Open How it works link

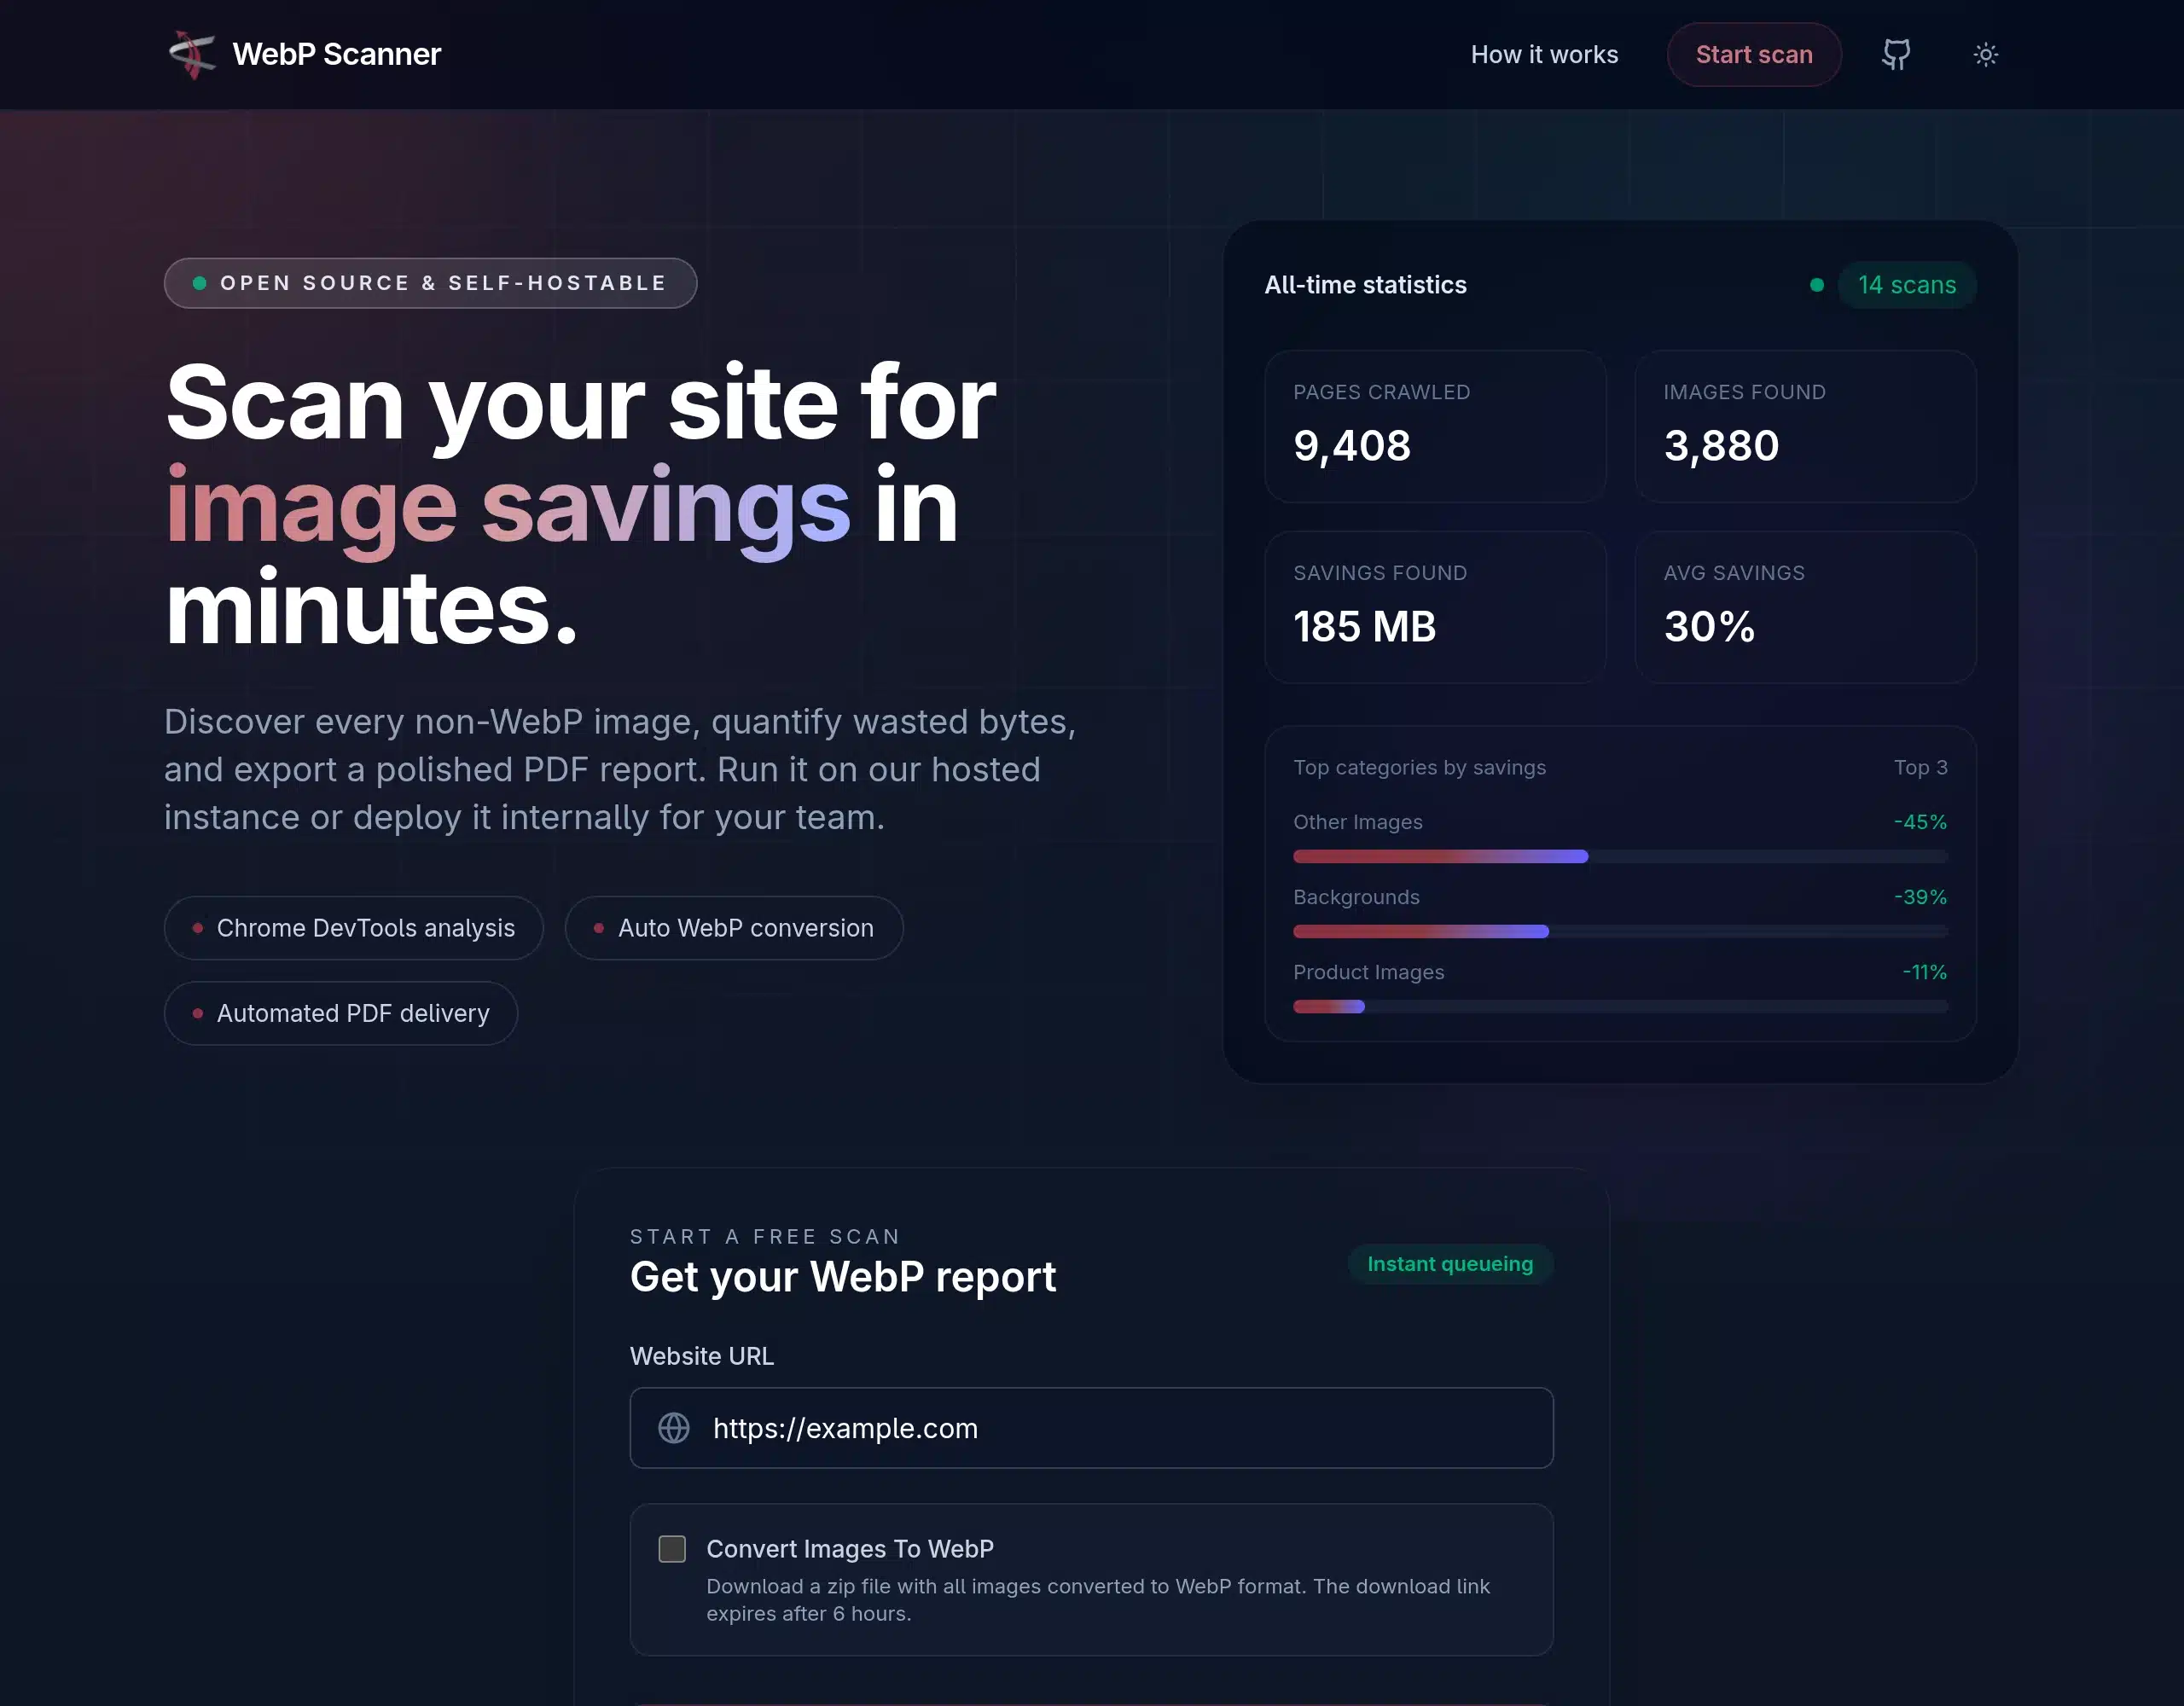tap(1544, 54)
